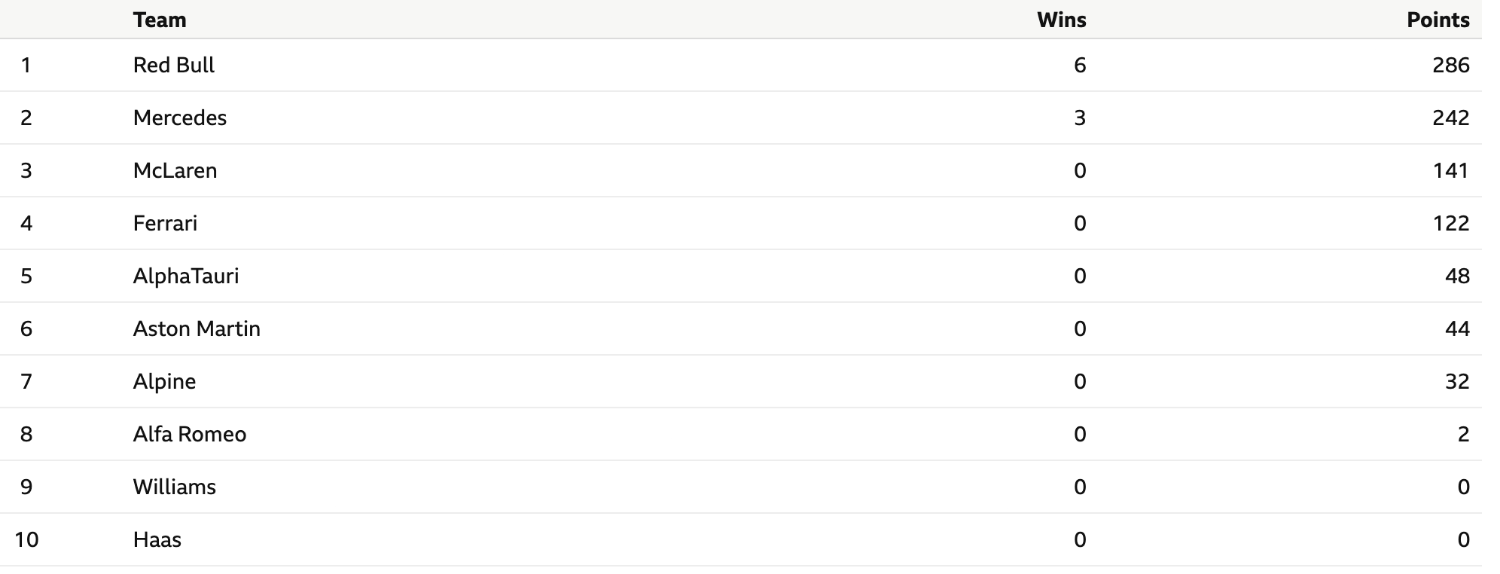
Task: Click the McLaren team row
Action: point(750,171)
